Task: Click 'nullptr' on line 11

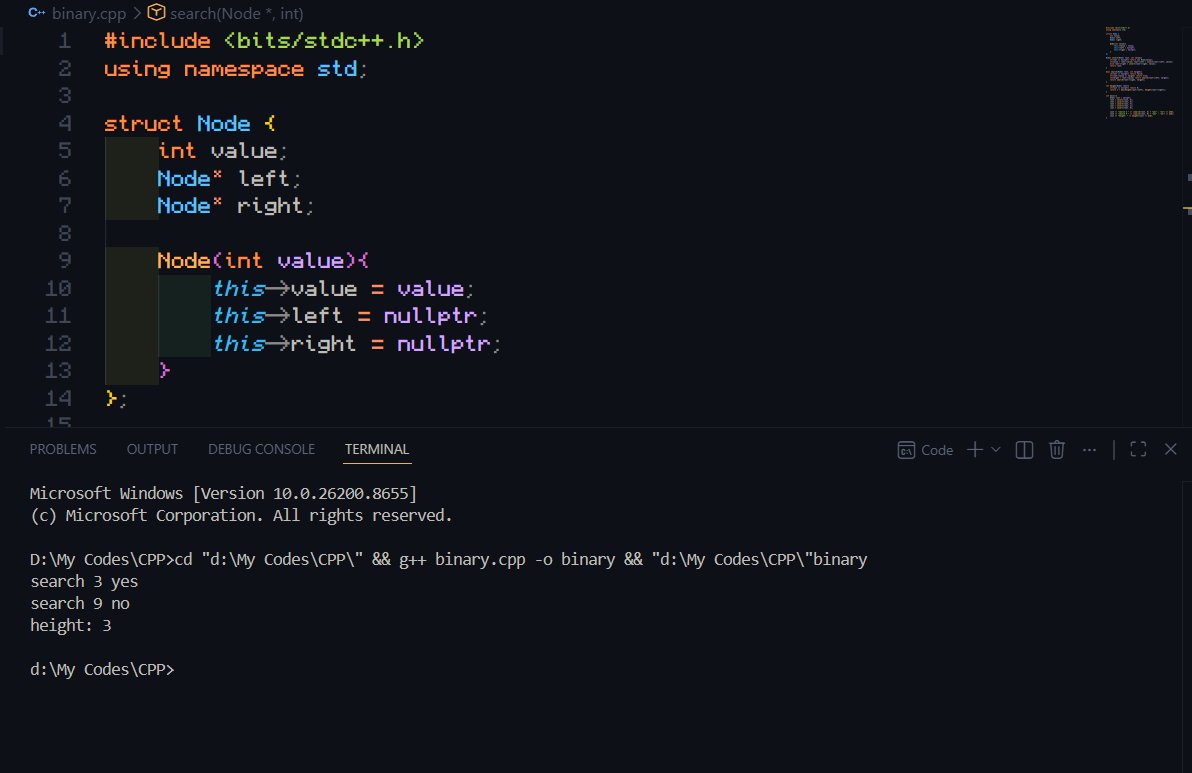Action: click(x=430, y=316)
